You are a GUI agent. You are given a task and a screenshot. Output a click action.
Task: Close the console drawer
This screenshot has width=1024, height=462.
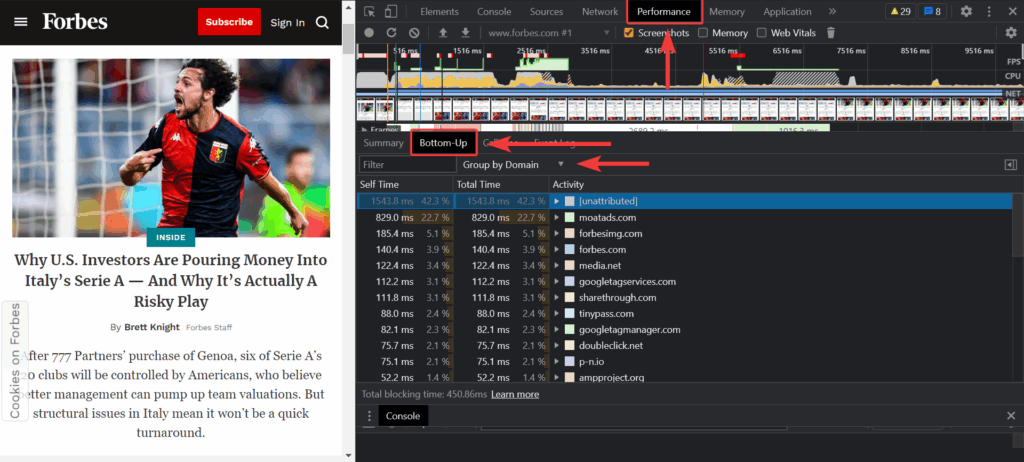(1011, 416)
